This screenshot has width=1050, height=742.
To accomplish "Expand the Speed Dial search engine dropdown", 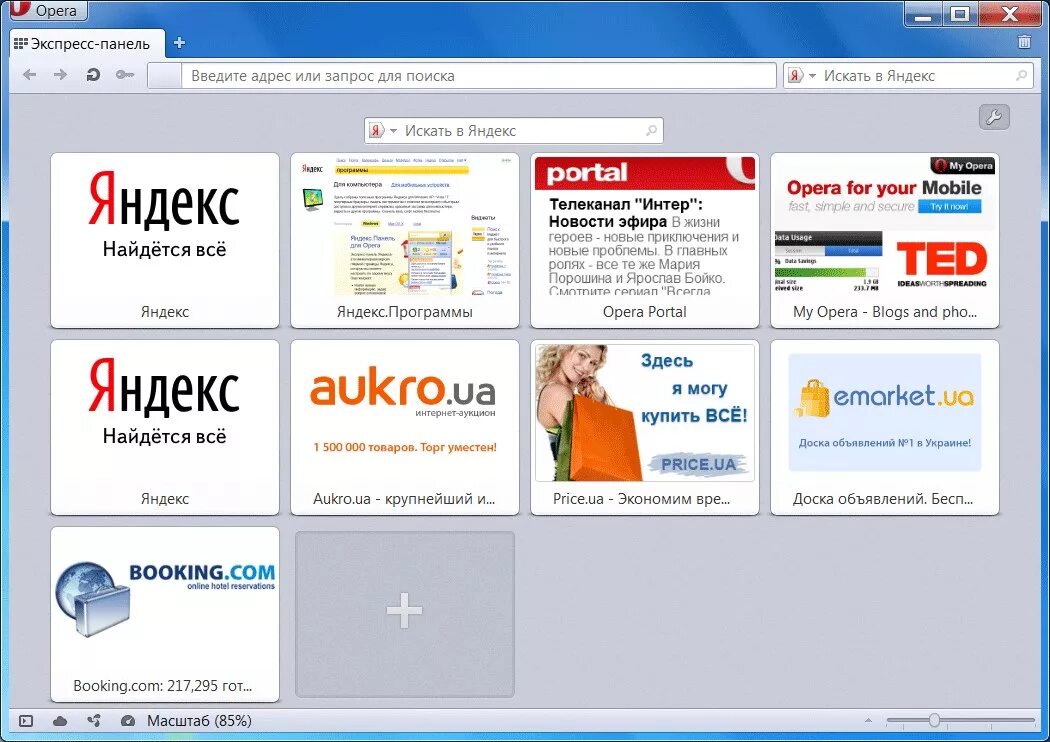I will point(394,131).
